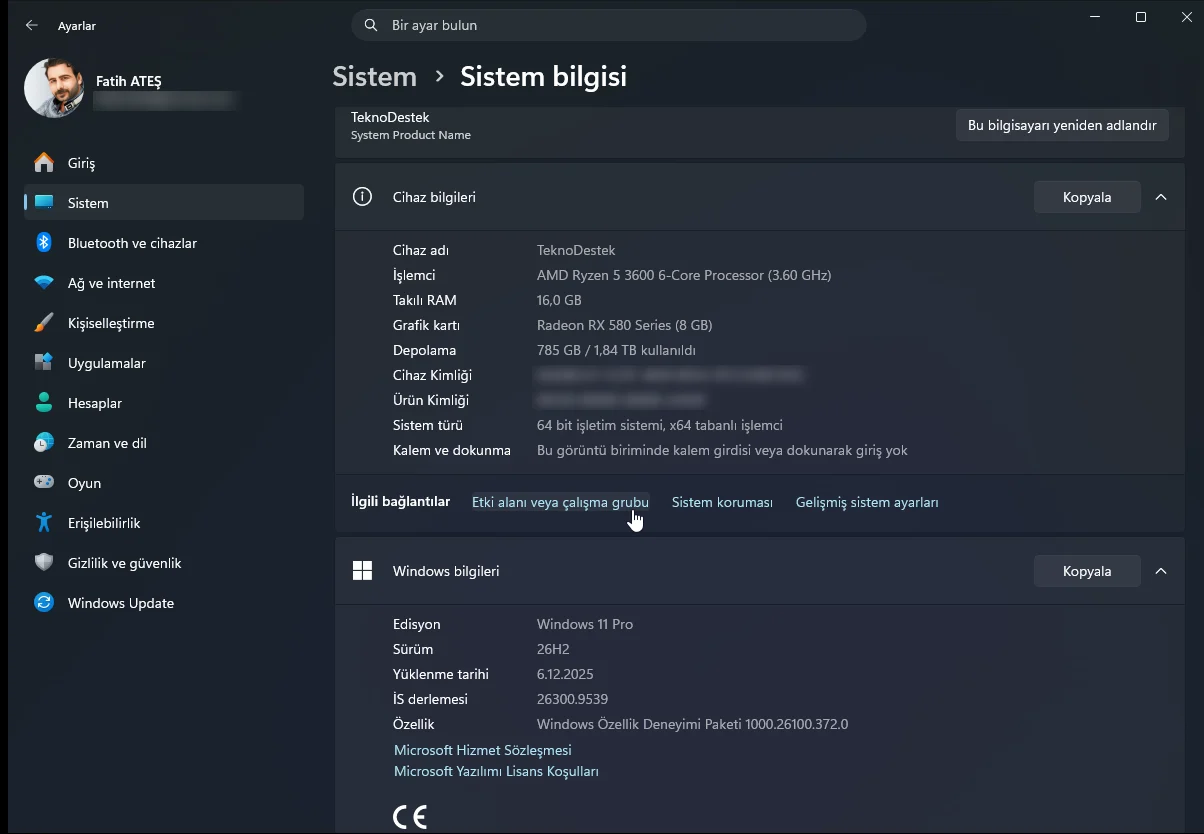Click the Windows Özellik Deneyimi Paketi value
1204x834 pixels.
pos(692,724)
